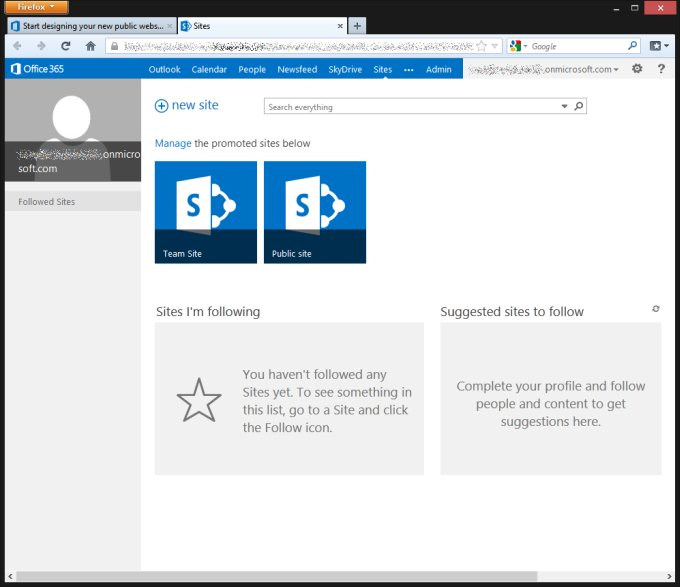Open the Newsfeed navigation item
The image size is (680, 587).
click(x=297, y=70)
